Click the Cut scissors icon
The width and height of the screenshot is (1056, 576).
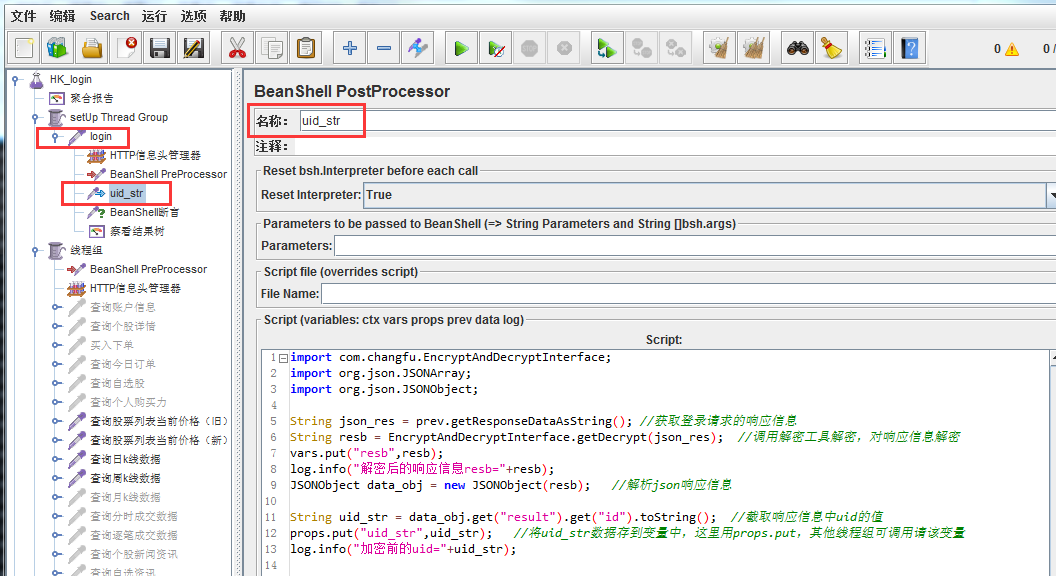point(237,48)
